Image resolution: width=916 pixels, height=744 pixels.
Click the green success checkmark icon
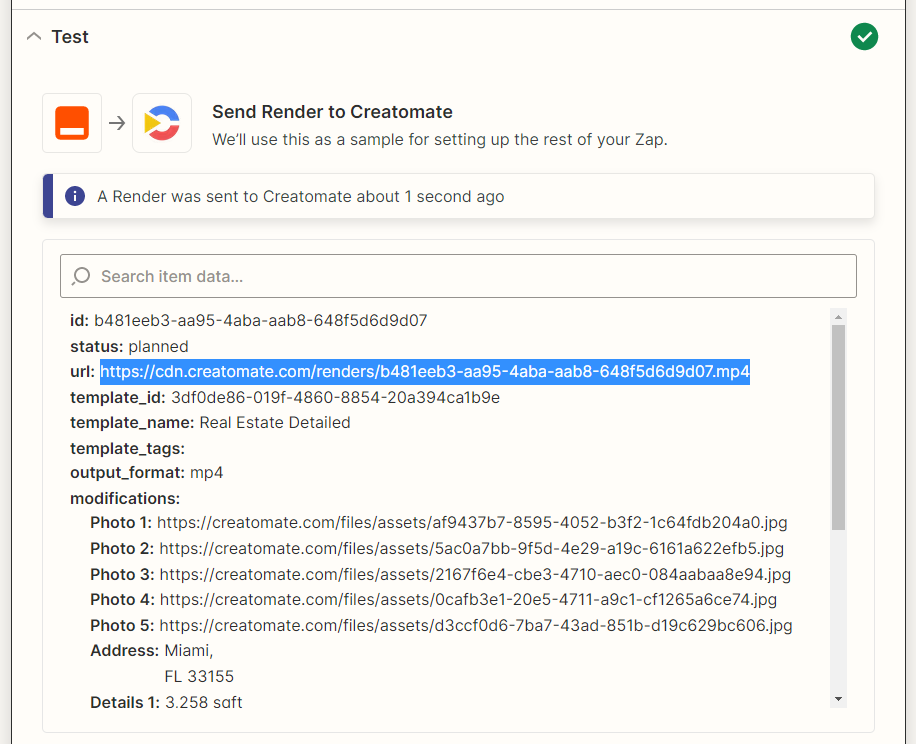pyautogui.click(x=864, y=37)
